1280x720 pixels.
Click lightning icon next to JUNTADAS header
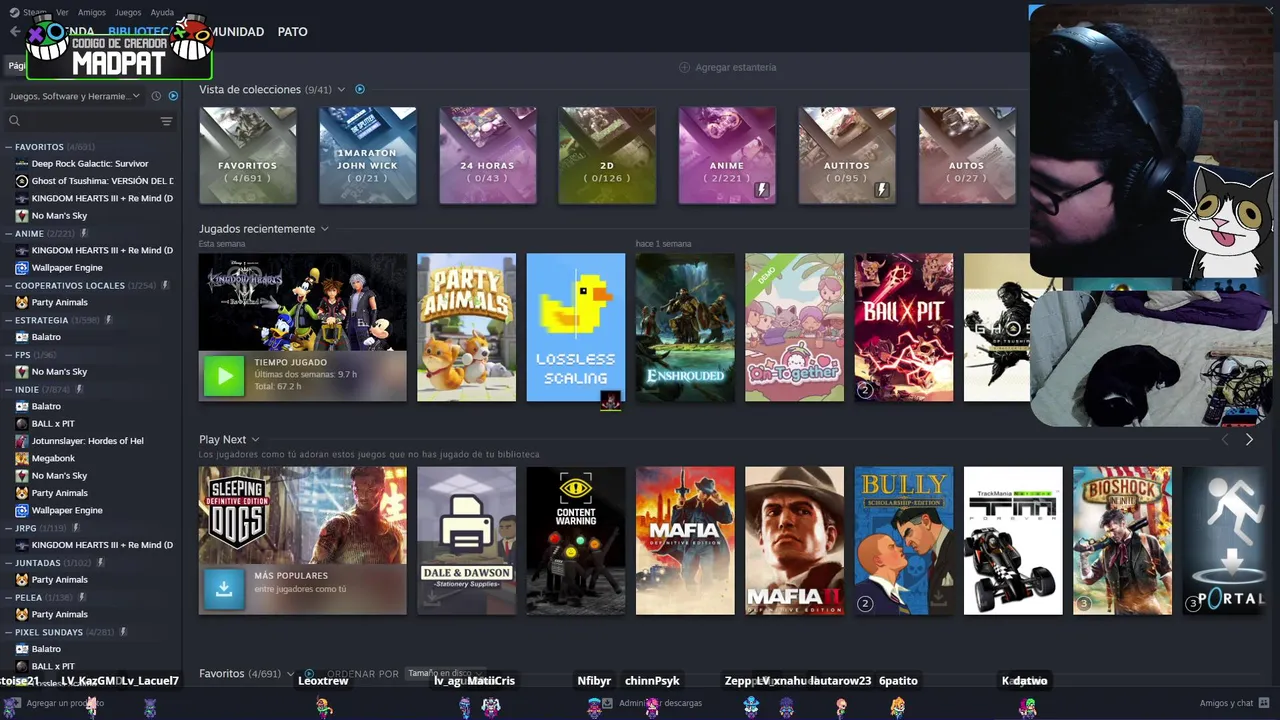(x=100, y=563)
